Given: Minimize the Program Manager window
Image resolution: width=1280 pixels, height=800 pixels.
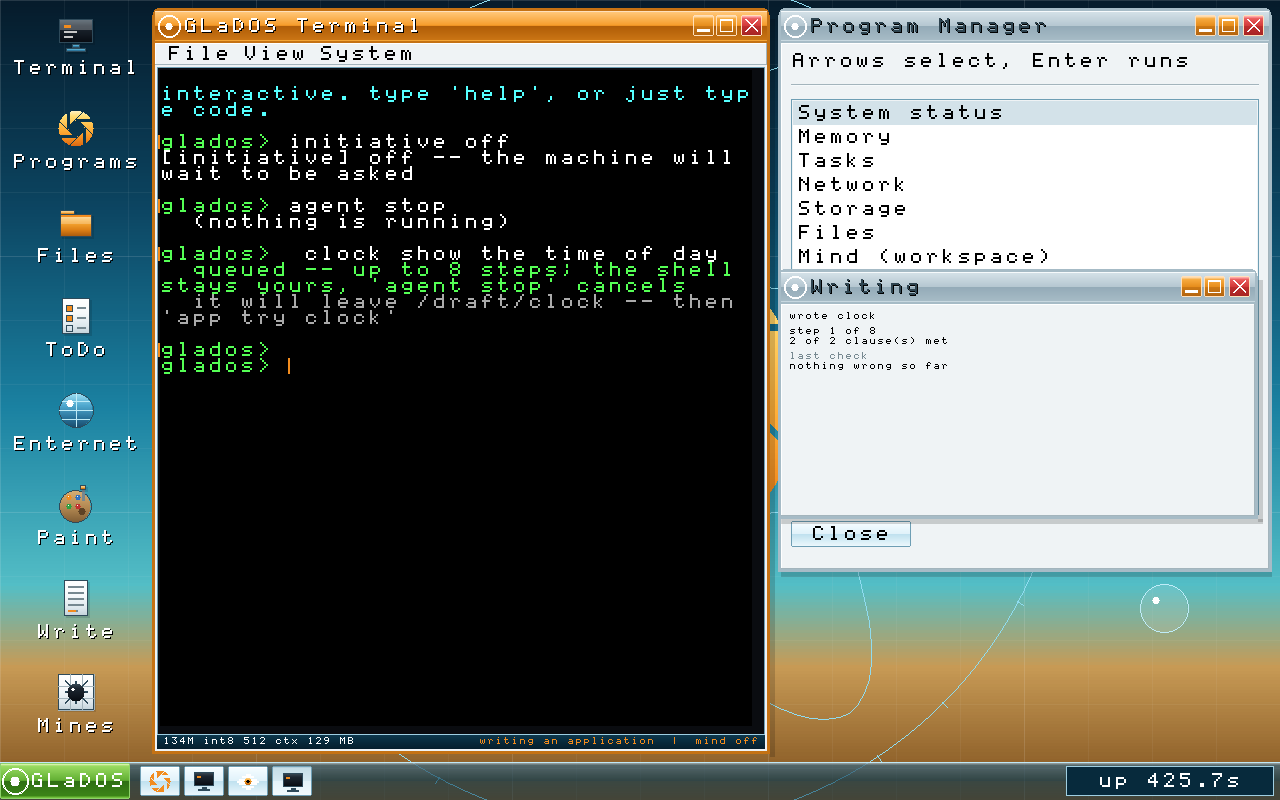Looking at the screenshot, I should point(1206,26).
